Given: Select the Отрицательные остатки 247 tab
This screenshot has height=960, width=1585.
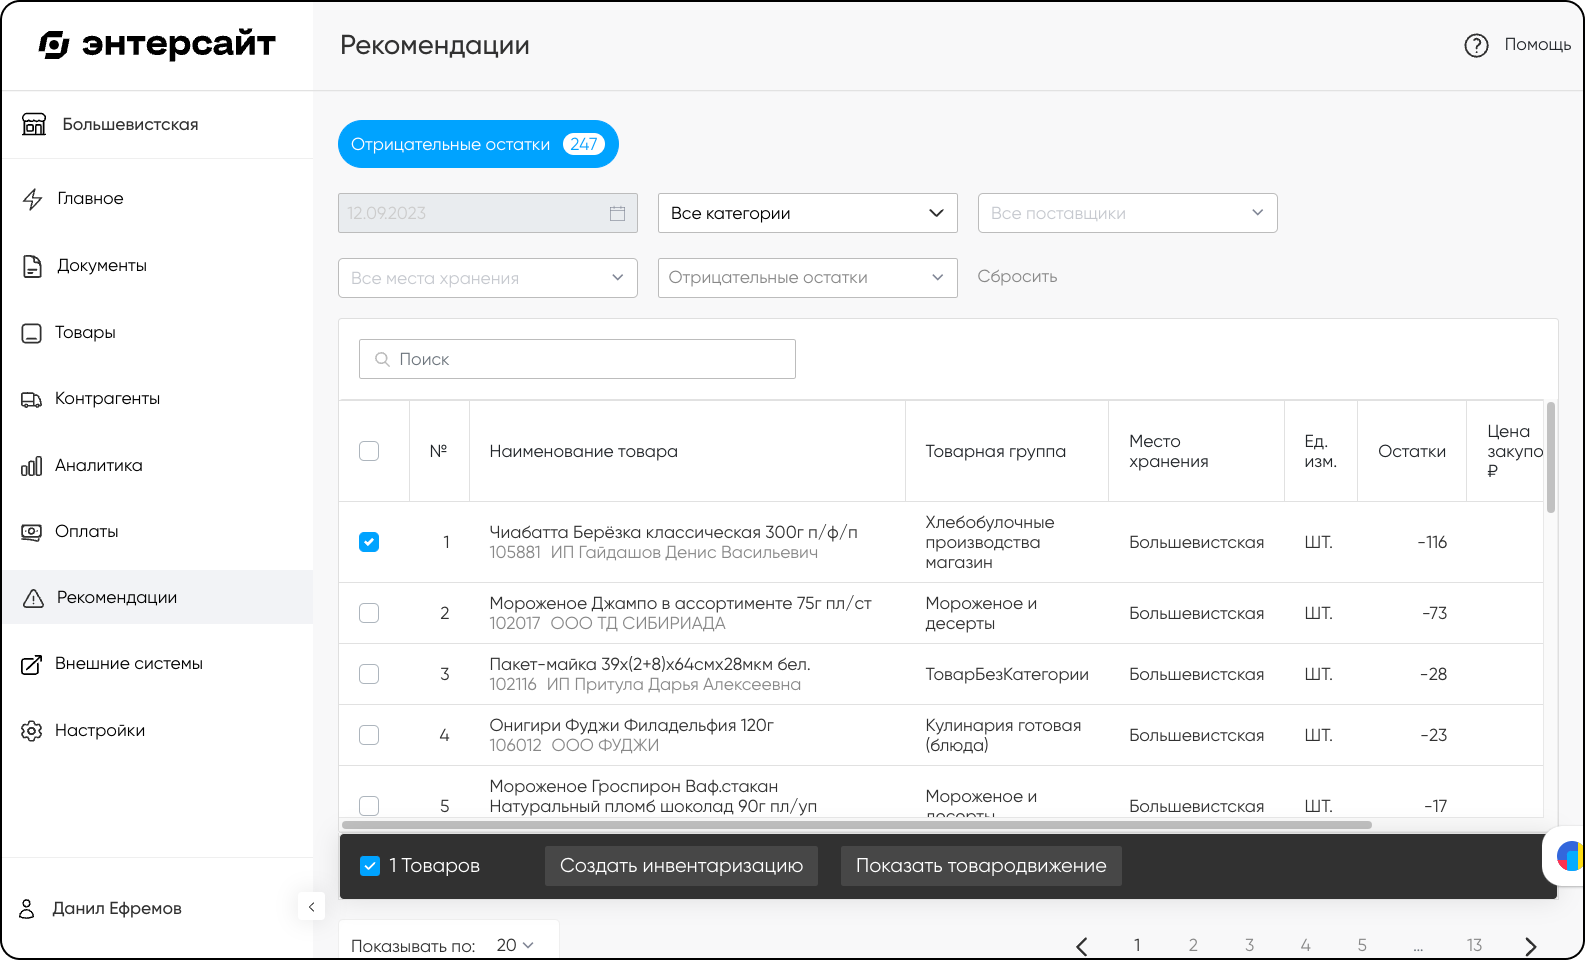Looking at the screenshot, I should [478, 144].
